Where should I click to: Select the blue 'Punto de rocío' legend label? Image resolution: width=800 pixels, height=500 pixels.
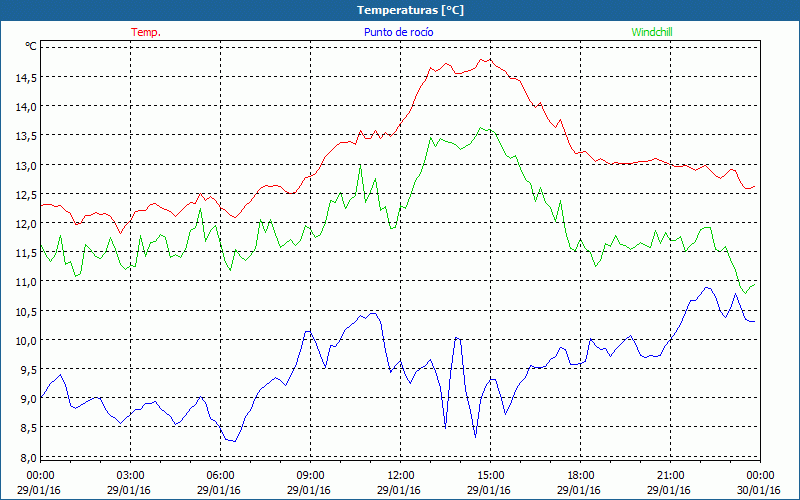[398, 32]
